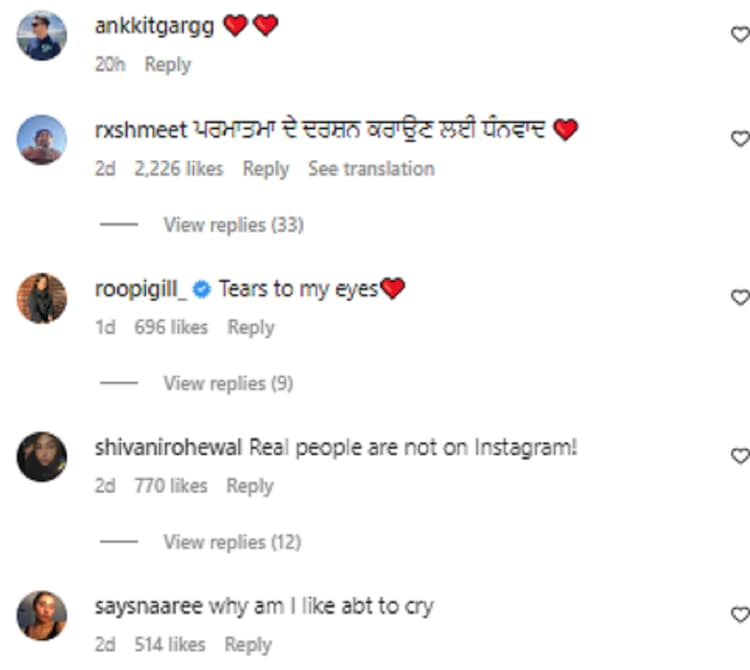This screenshot has height=670, width=750.
Task: Open ankkitgargg's profile picture
Action: coord(42,37)
